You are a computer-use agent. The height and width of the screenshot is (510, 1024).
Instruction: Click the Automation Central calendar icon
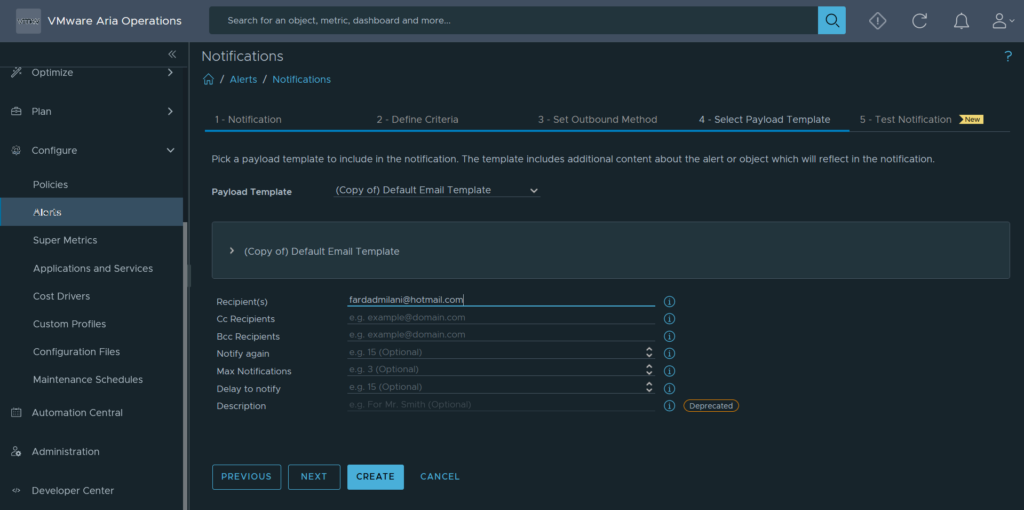pyautogui.click(x=16, y=413)
